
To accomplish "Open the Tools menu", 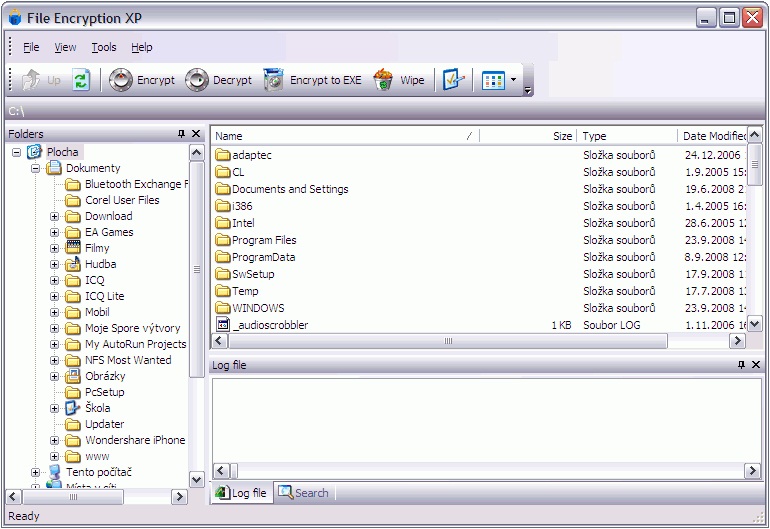I will point(103,47).
